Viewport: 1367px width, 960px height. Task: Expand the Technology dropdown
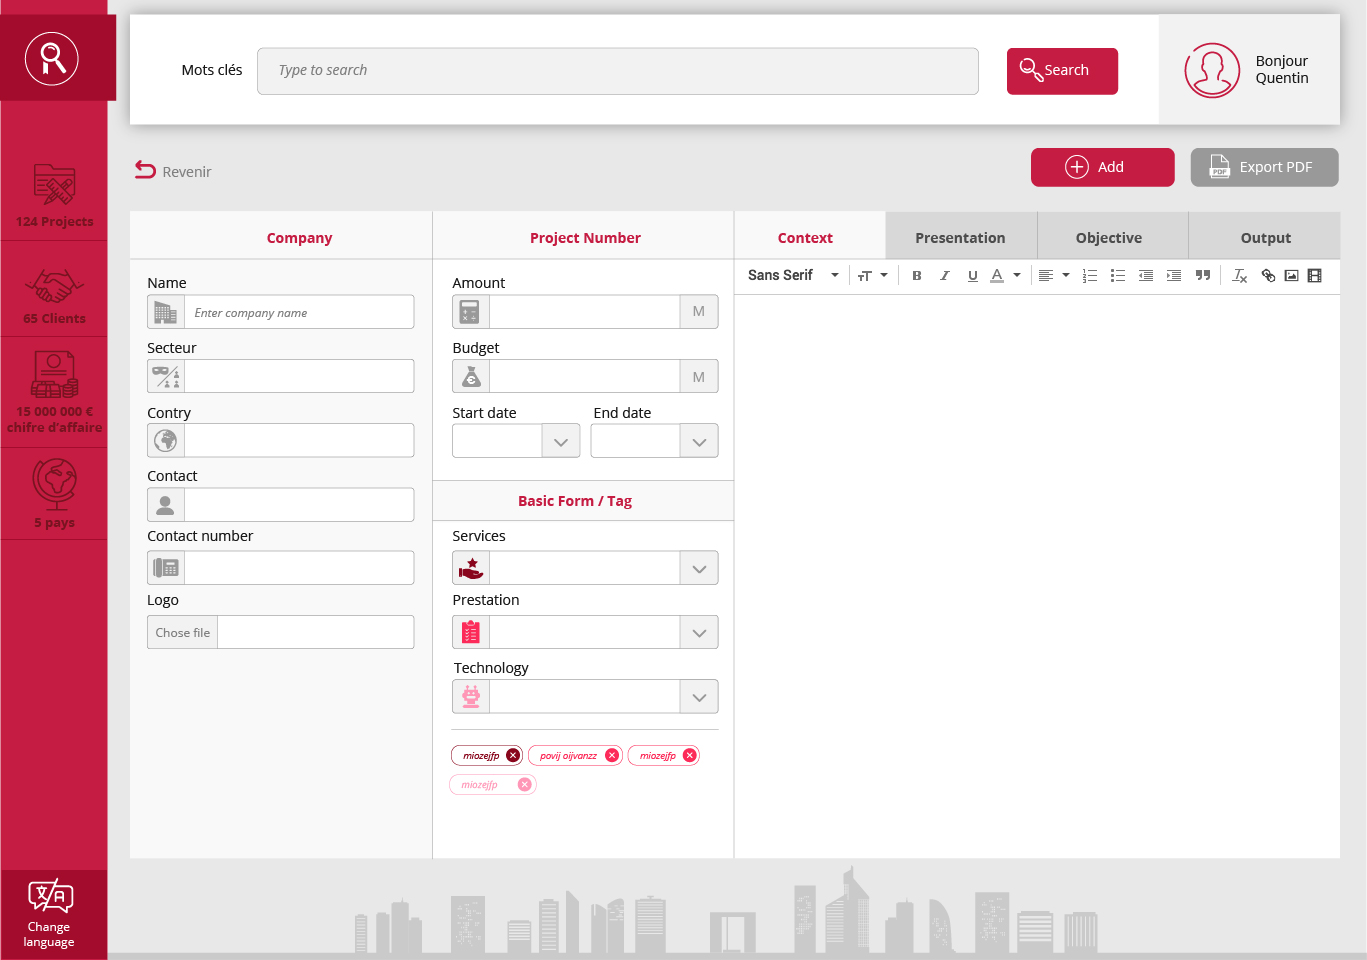[x=698, y=696]
